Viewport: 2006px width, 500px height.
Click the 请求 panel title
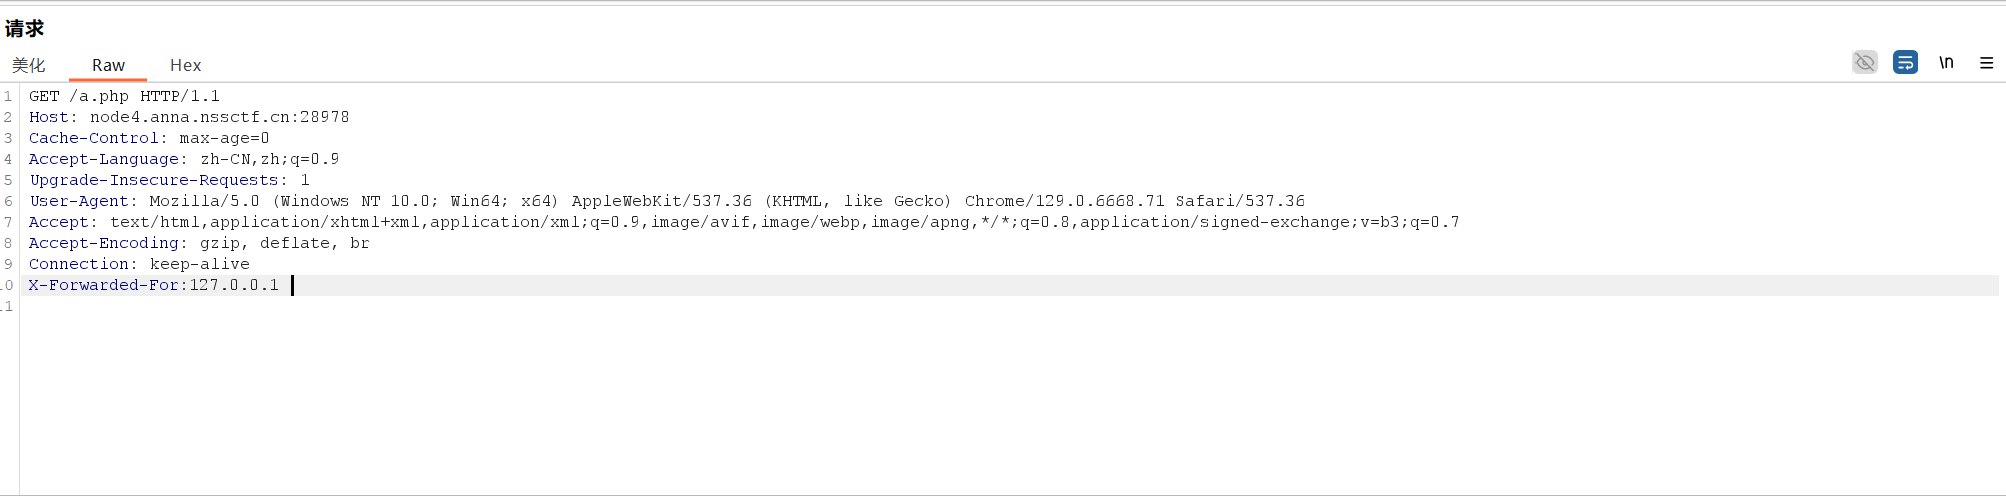click(25, 29)
